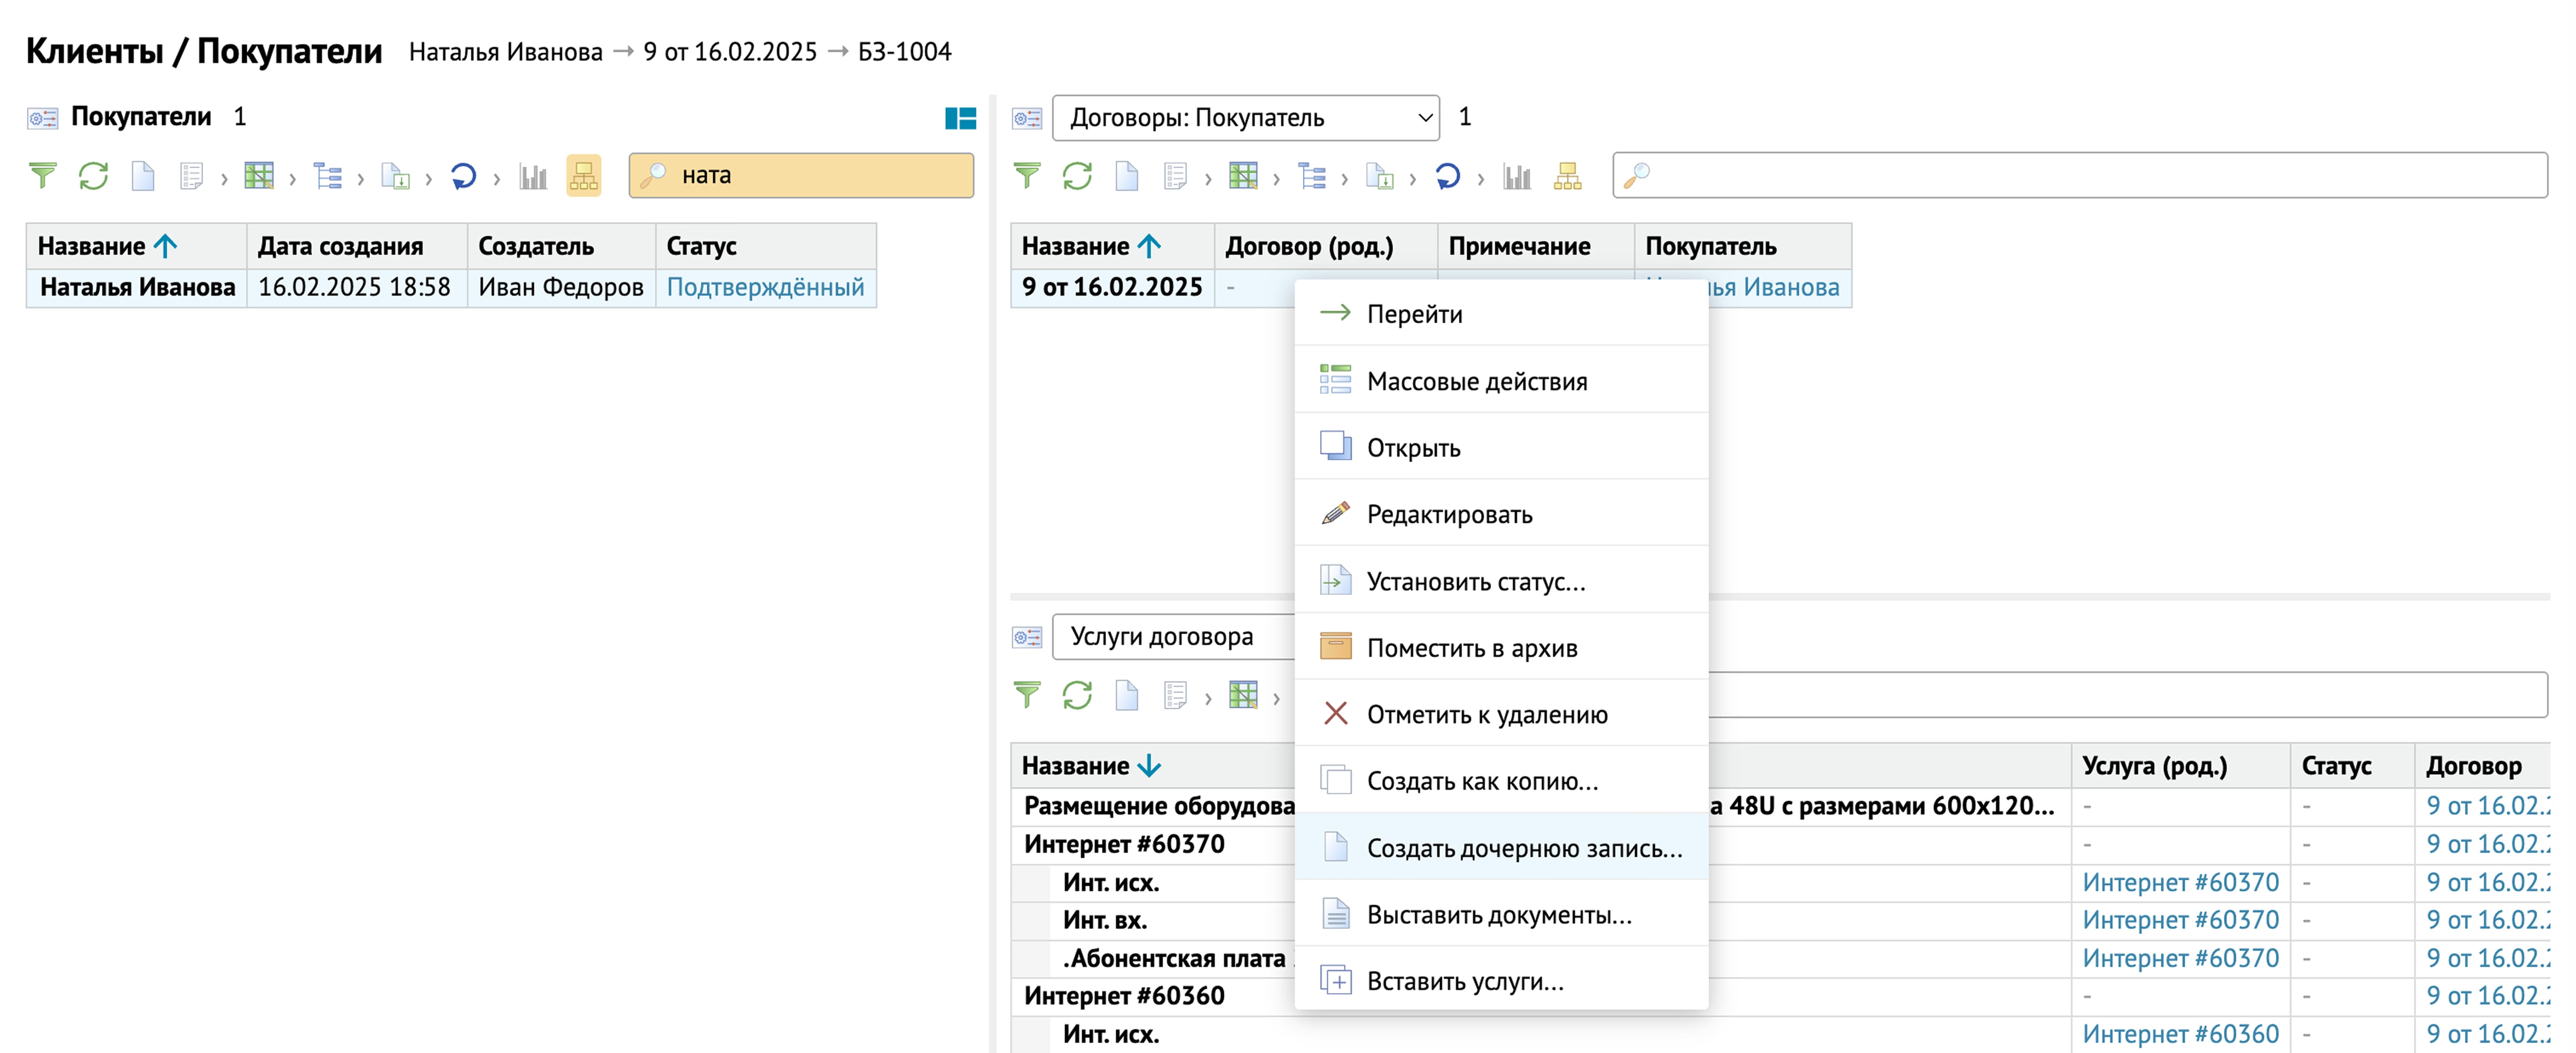Refresh the Договоры list
This screenshot has width=2576, height=1053.
[x=1077, y=176]
